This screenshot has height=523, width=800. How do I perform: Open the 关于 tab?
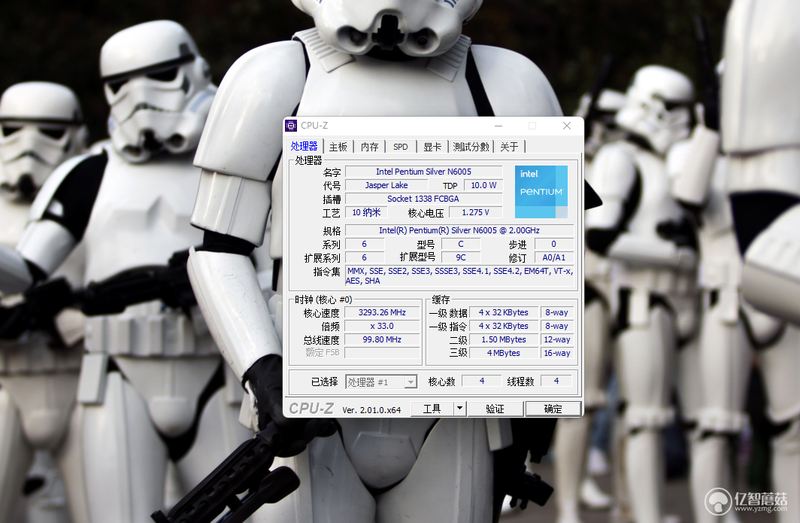(509, 147)
